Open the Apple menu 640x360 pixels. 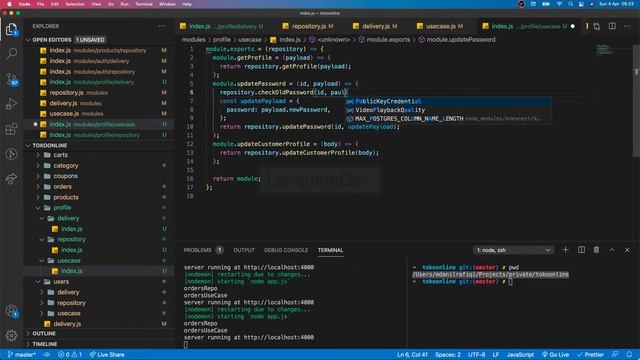pyautogui.click(x=9, y=4)
